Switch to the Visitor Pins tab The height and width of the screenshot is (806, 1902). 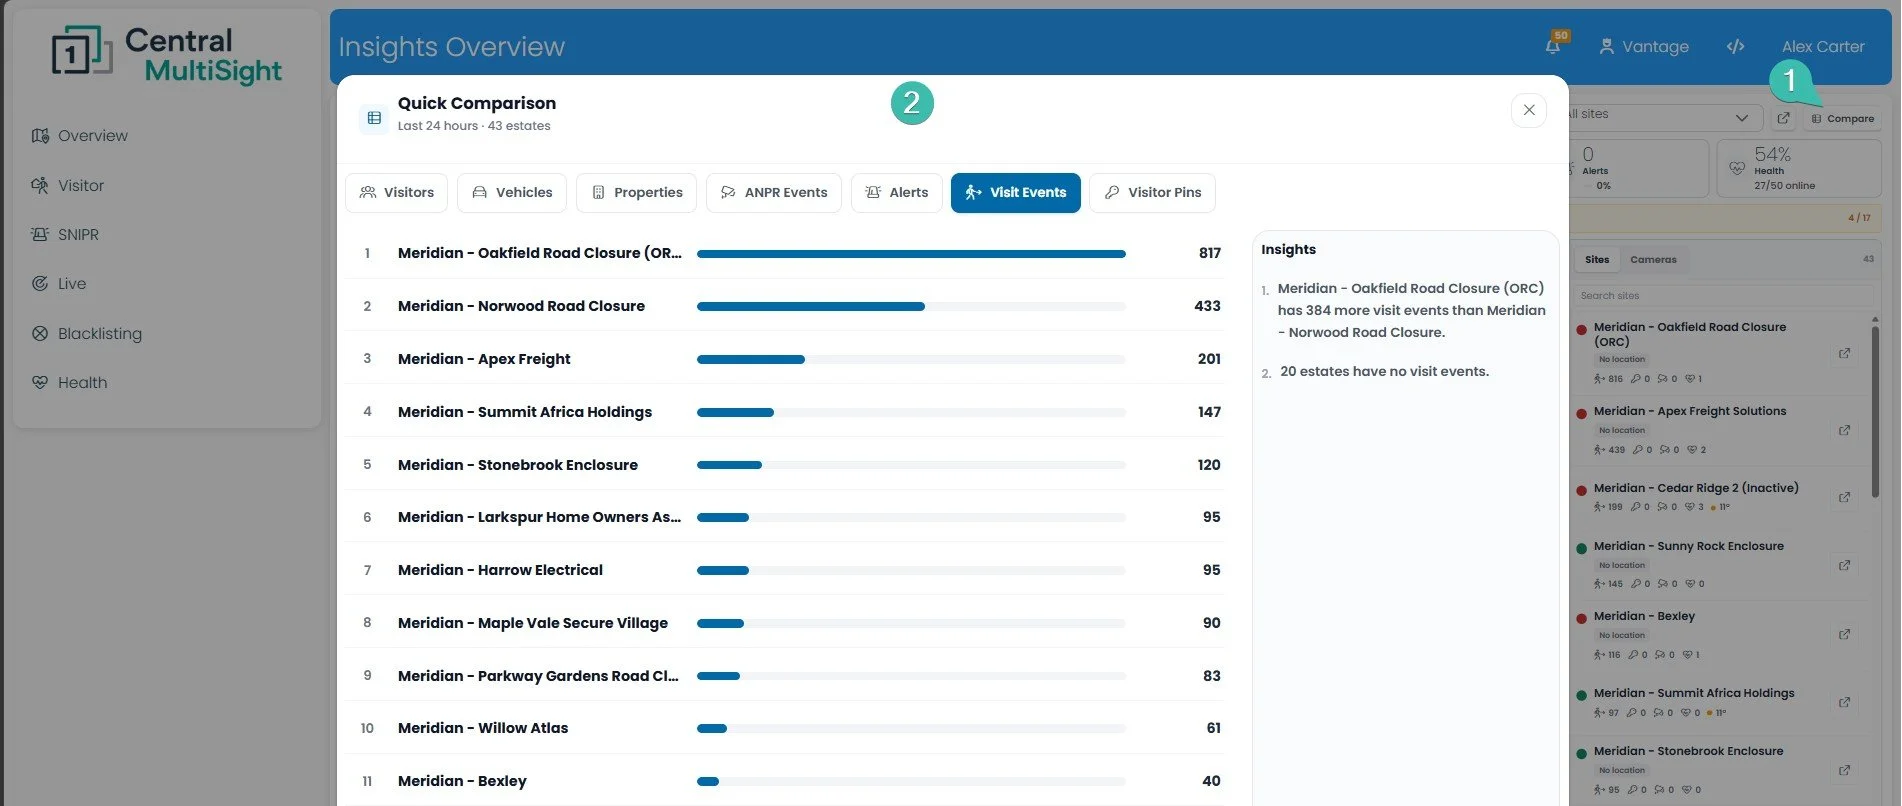coord(1152,192)
